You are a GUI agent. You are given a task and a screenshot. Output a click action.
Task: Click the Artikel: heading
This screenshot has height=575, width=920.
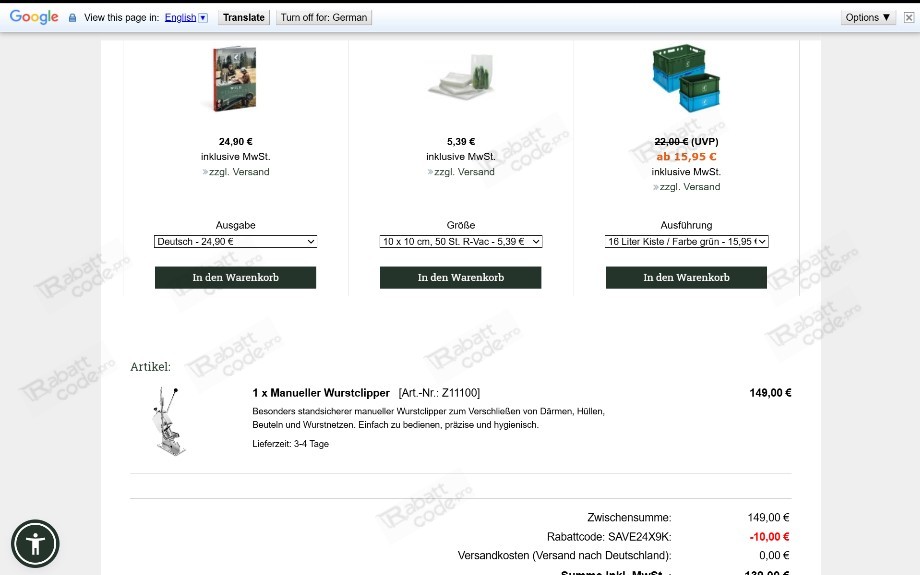pyautogui.click(x=151, y=367)
